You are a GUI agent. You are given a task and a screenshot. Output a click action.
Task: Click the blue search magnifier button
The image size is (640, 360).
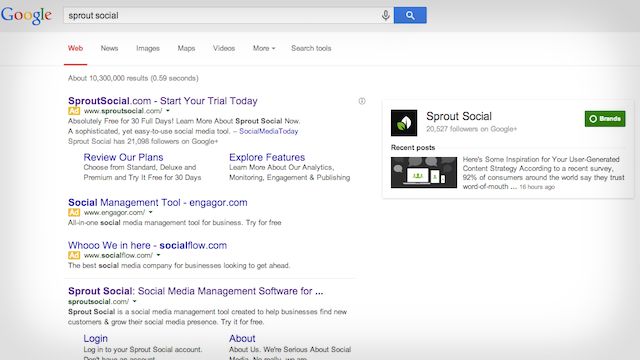click(x=410, y=15)
